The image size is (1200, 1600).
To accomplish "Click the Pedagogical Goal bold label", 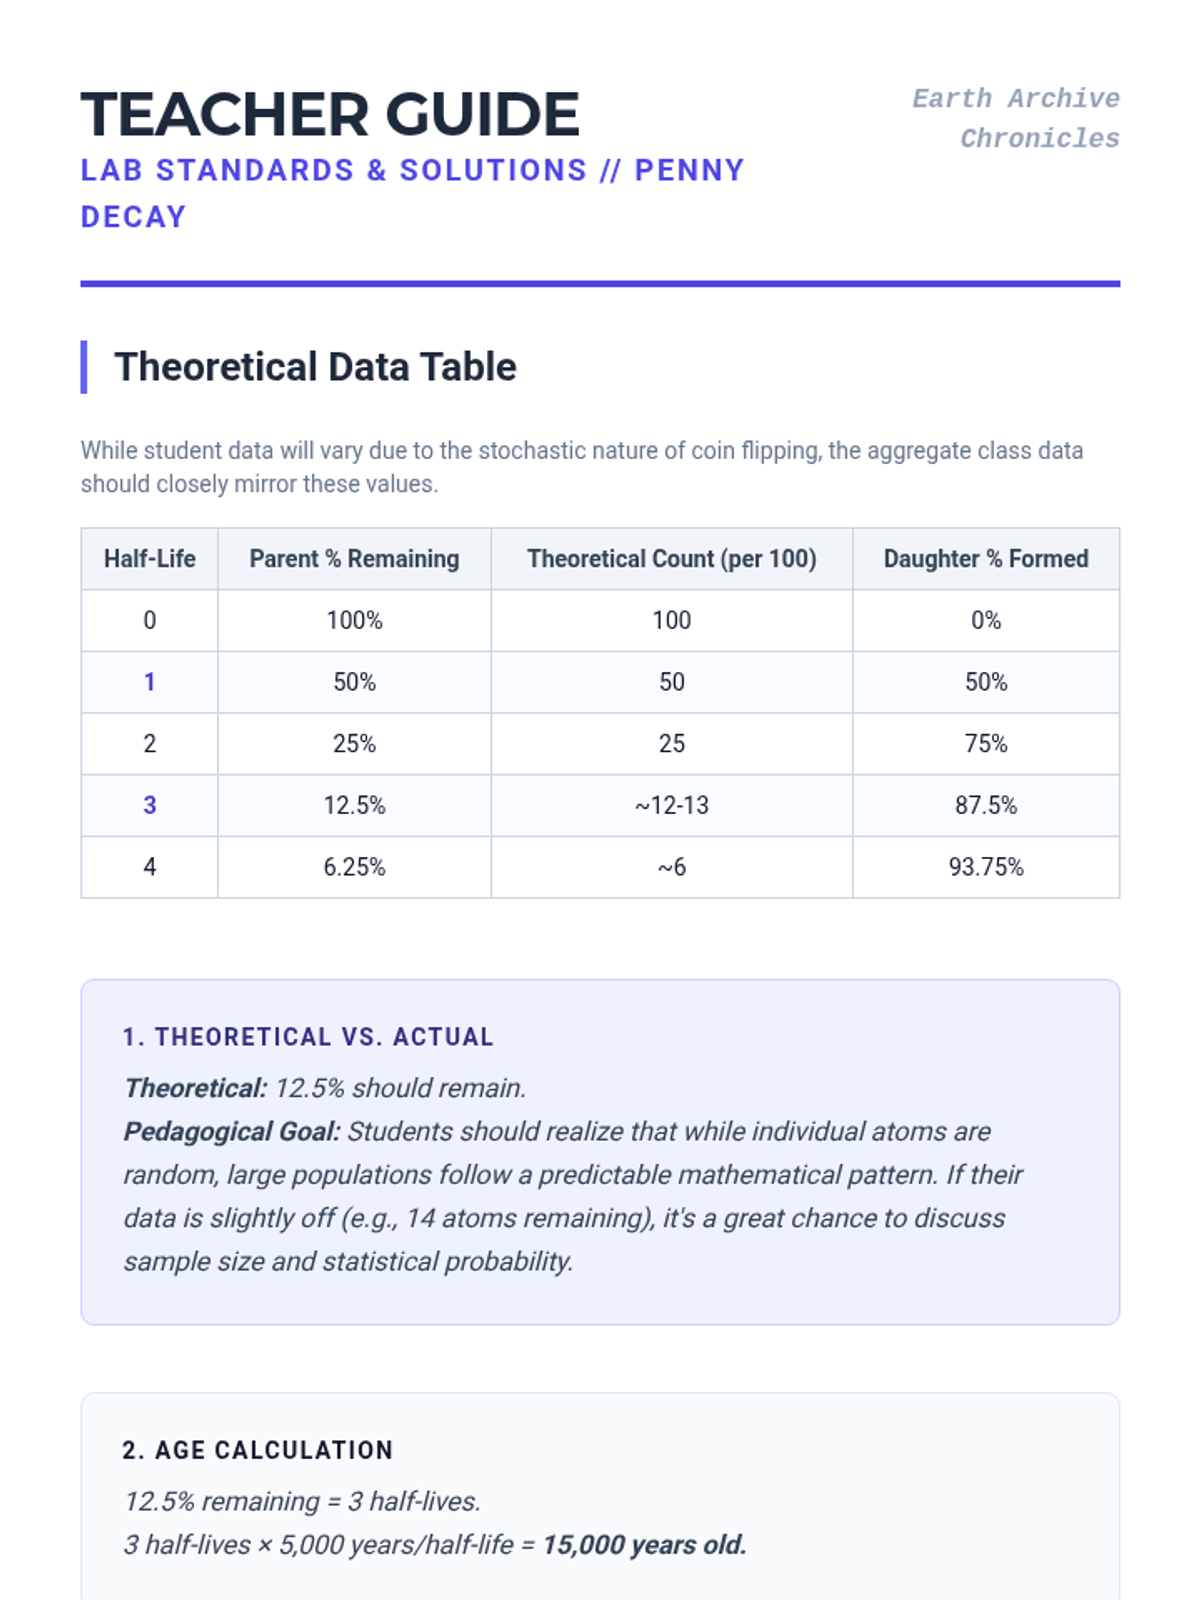I will (x=232, y=1131).
